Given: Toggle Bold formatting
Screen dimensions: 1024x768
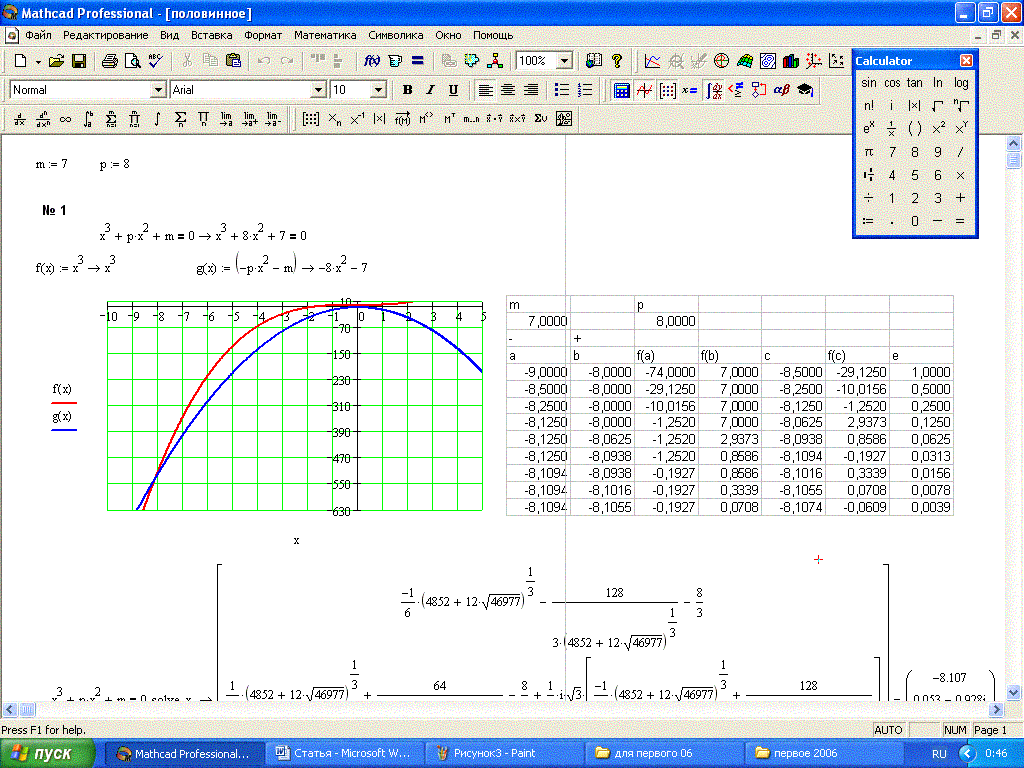Looking at the screenshot, I should (x=407, y=90).
